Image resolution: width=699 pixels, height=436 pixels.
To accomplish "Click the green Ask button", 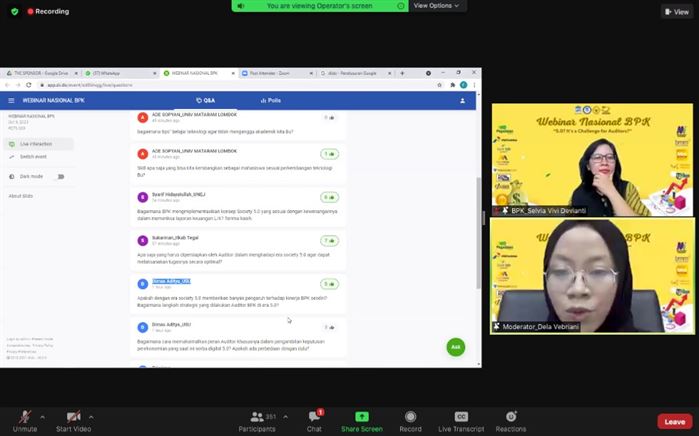I will tap(455, 347).
